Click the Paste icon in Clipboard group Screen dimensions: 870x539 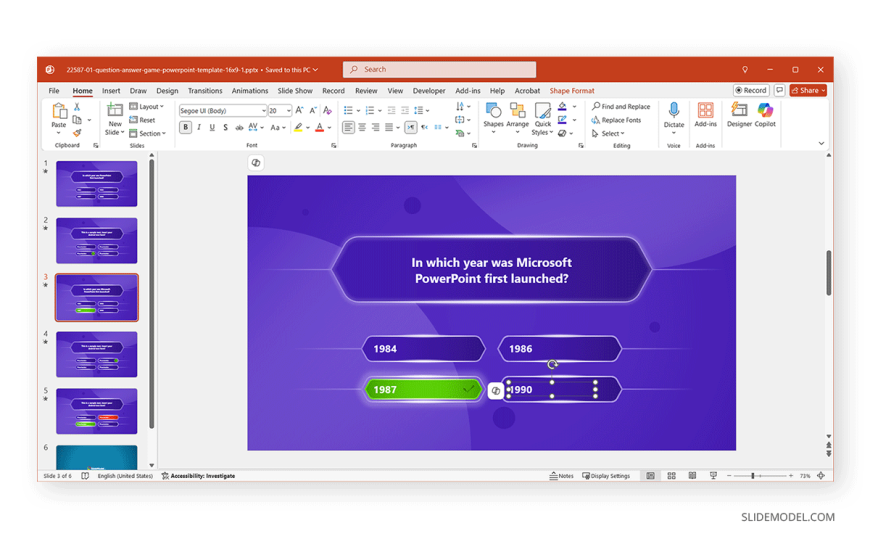tap(58, 111)
